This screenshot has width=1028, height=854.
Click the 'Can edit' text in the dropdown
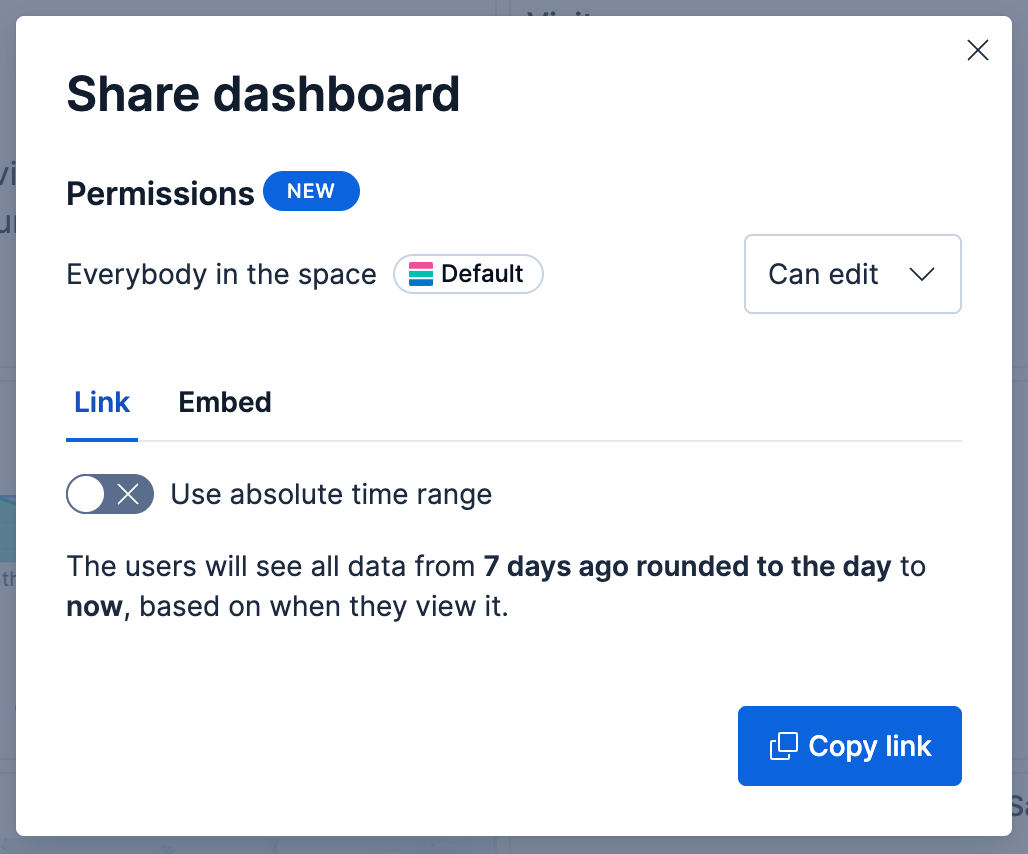coord(823,274)
